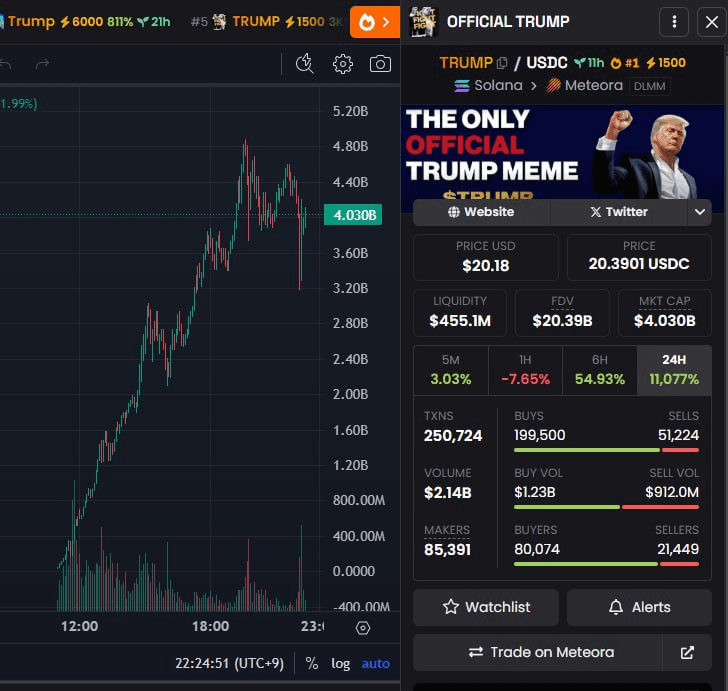Click the BUYERS value 80,074
The width and height of the screenshot is (728, 691).
tap(537, 549)
